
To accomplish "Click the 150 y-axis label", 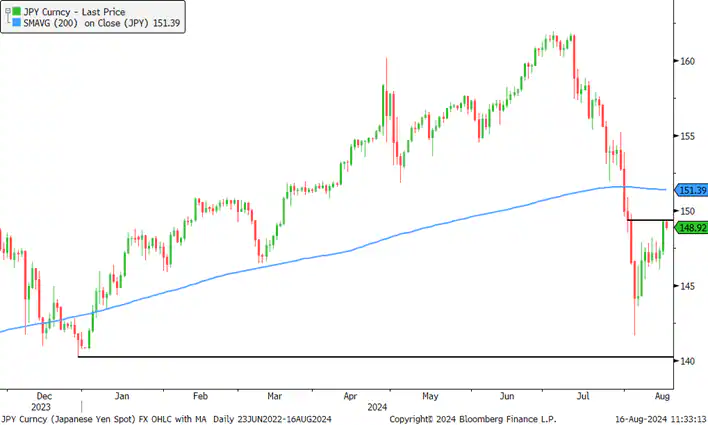I will pos(687,211).
